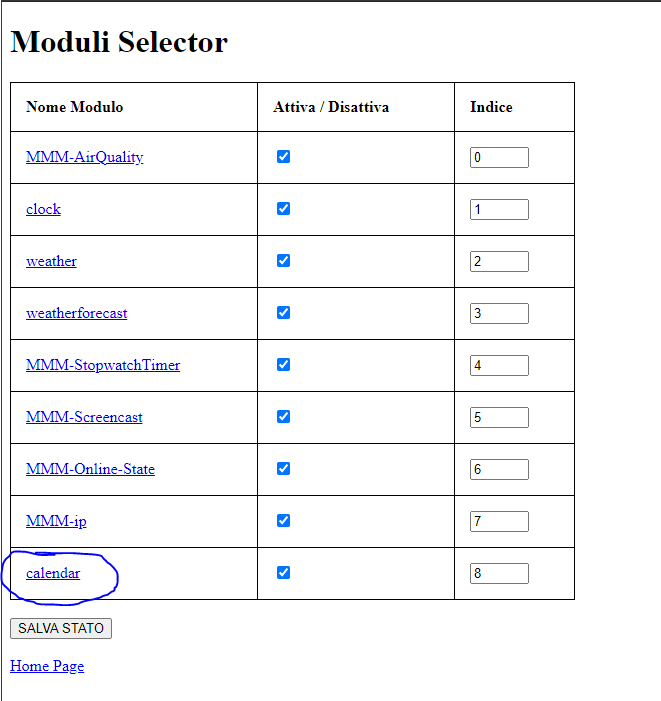Focus the calendar index field showing 8

click(x=499, y=573)
